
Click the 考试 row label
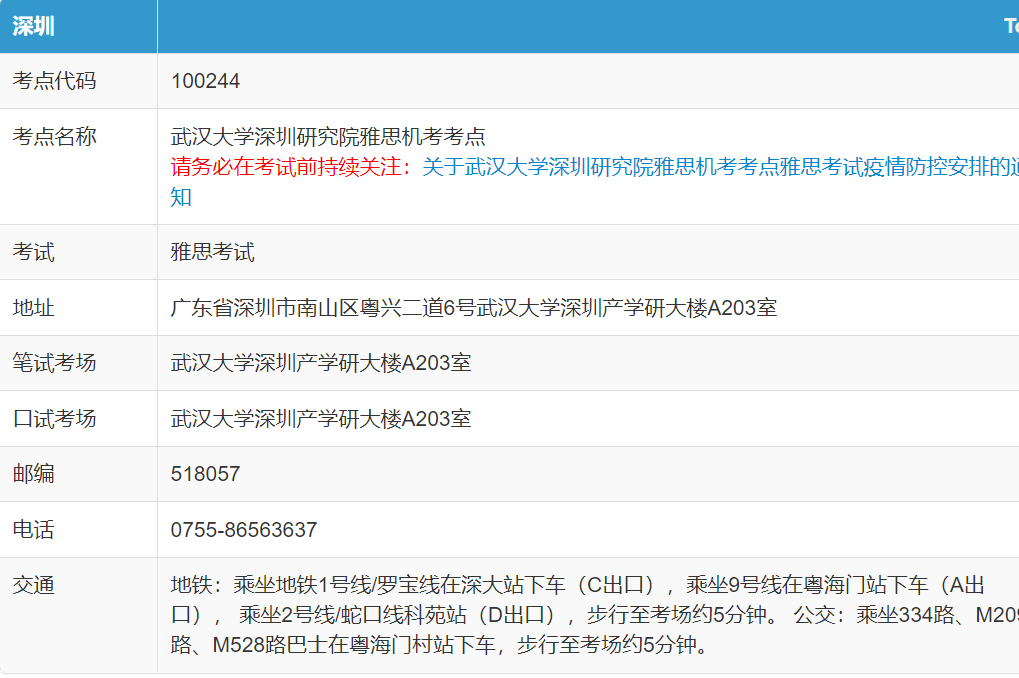click(x=33, y=252)
